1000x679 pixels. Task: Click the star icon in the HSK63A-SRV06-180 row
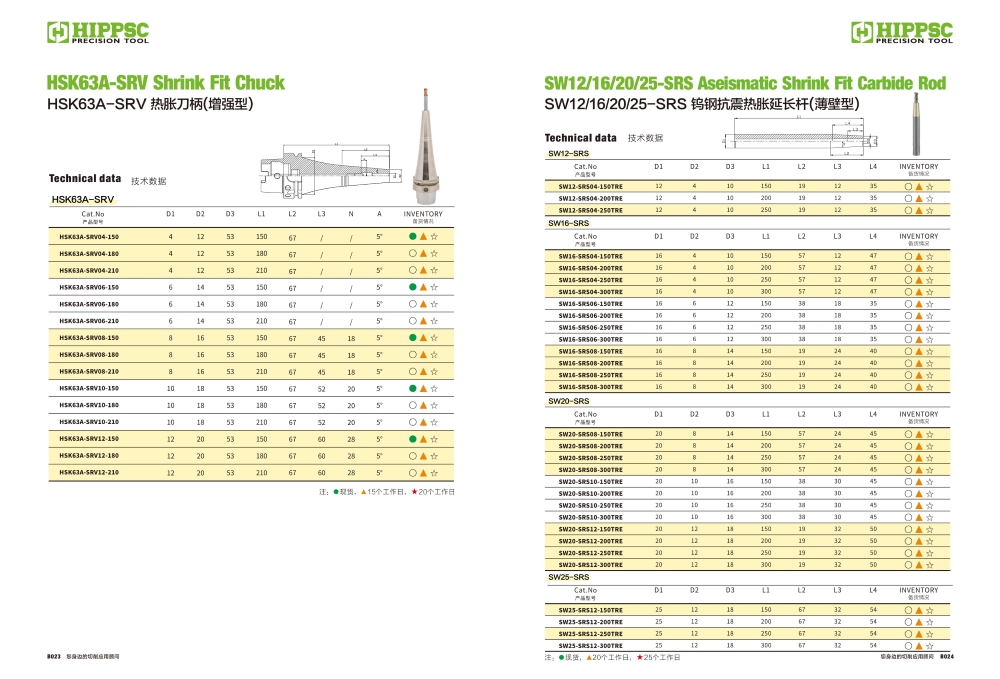pyautogui.click(x=434, y=304)
